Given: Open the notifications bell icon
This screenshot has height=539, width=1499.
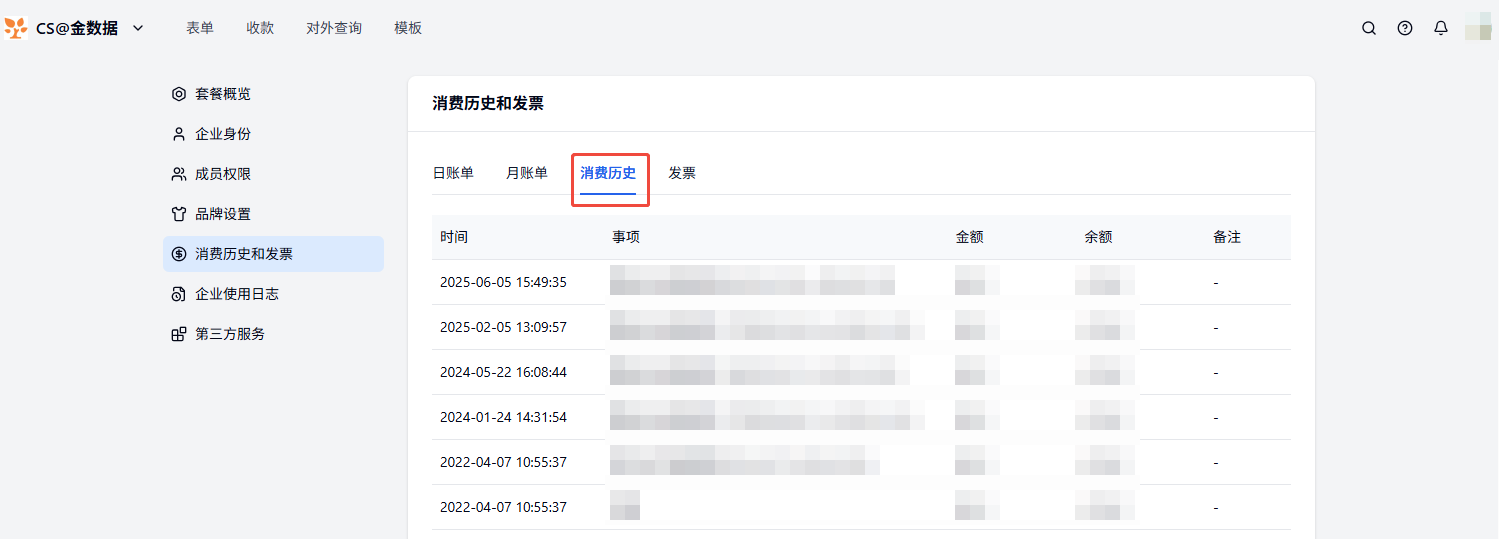Looking at the screenshot, I should pos(1441,28).
